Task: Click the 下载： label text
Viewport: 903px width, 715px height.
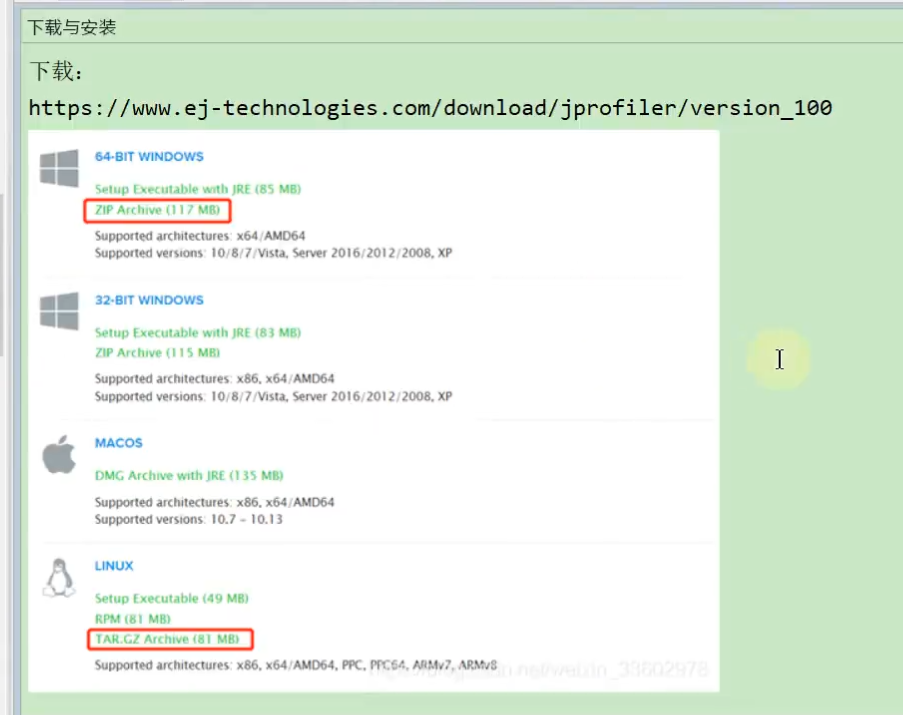Action: point(56,71)
